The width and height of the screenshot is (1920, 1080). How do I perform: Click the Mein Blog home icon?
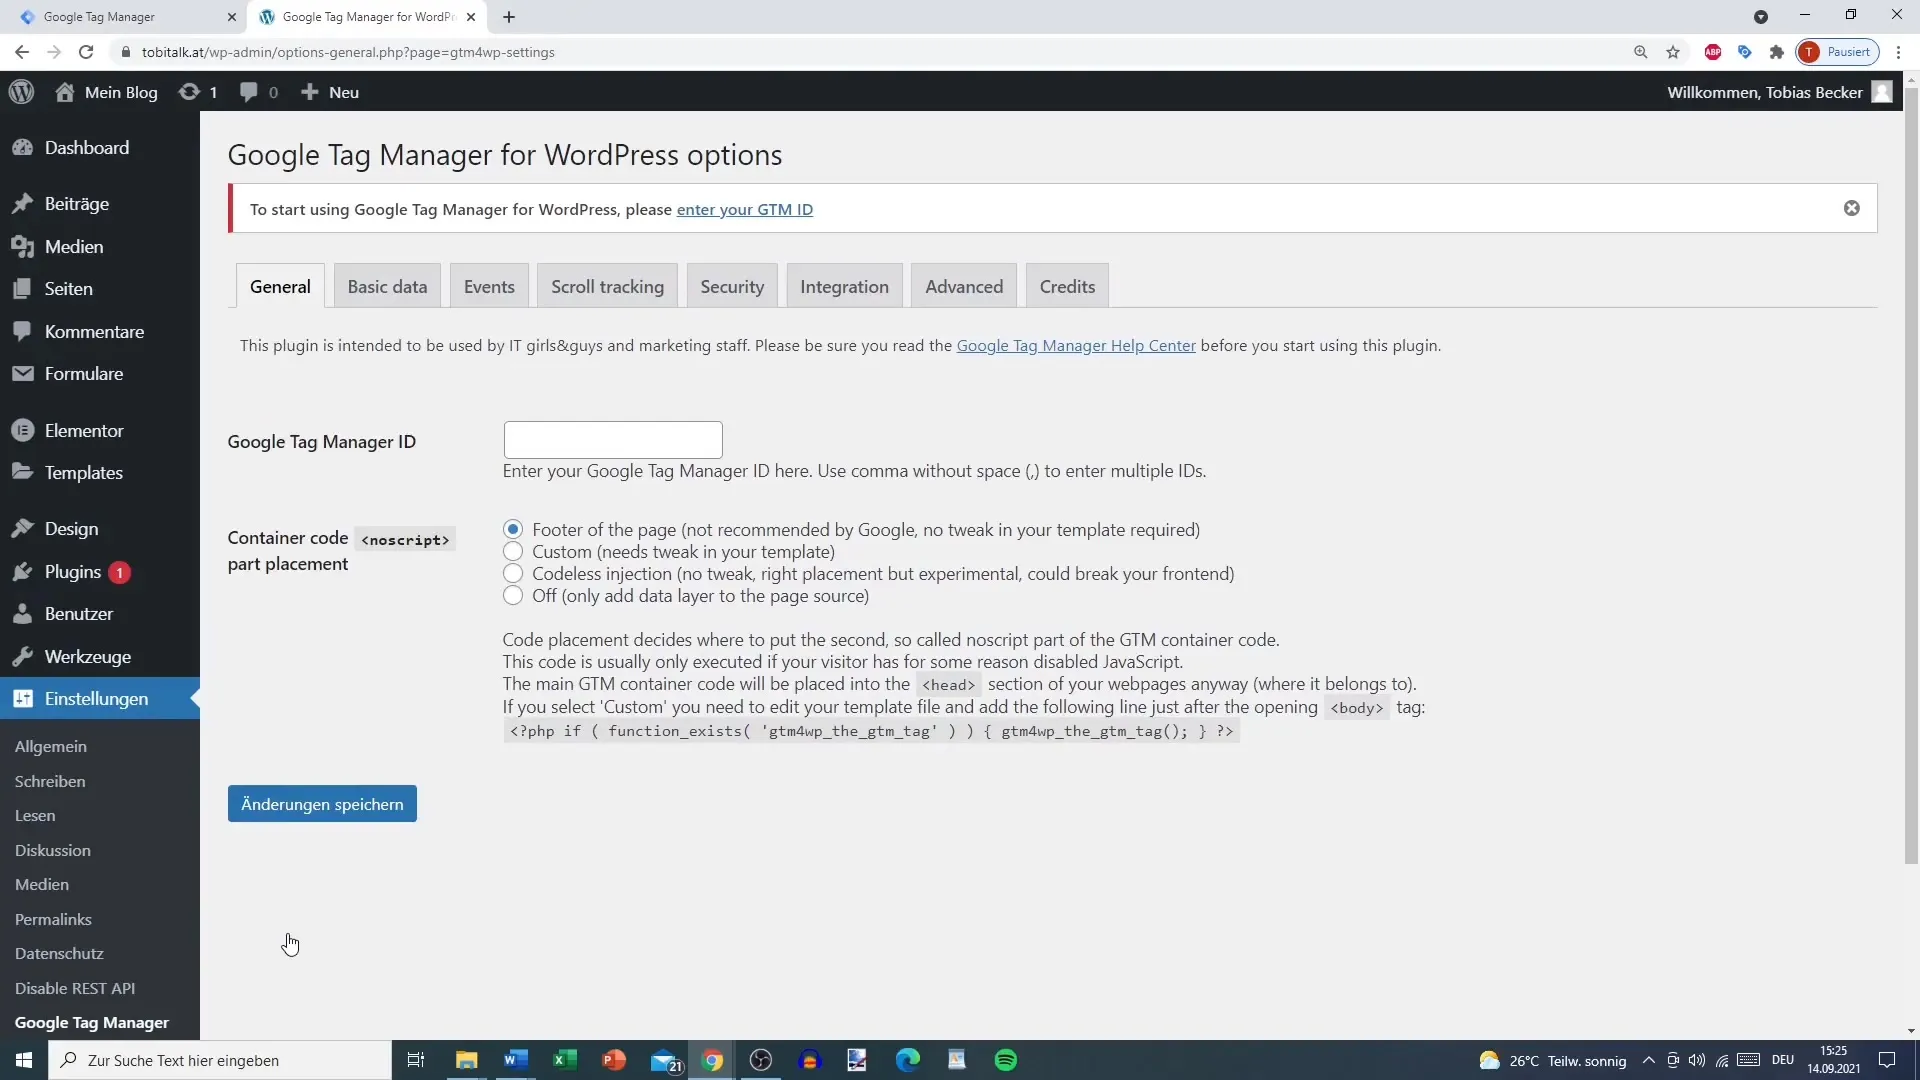65,92
